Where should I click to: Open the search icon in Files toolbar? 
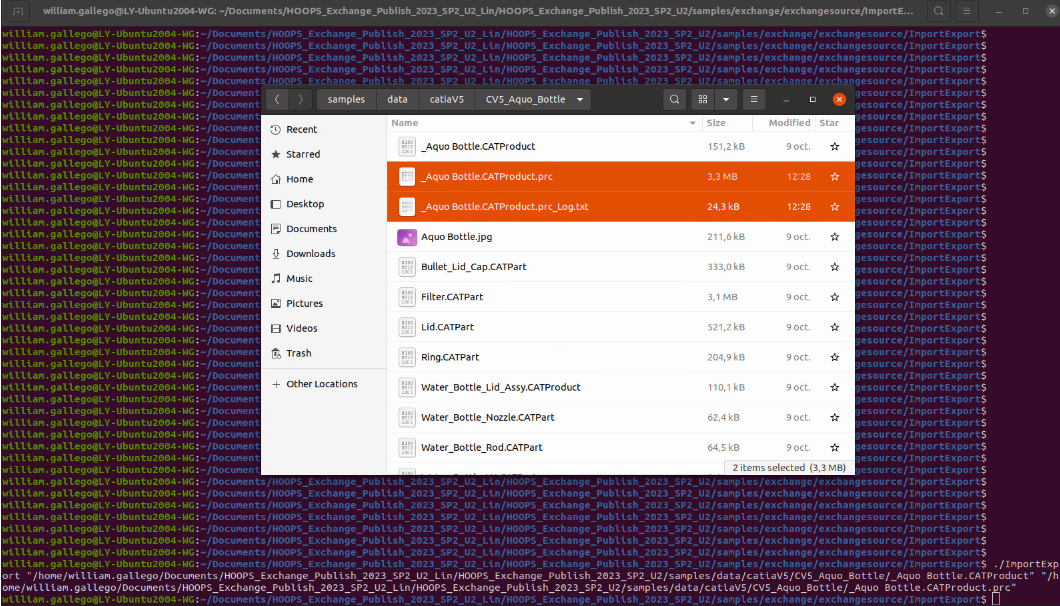pos(674,100)
